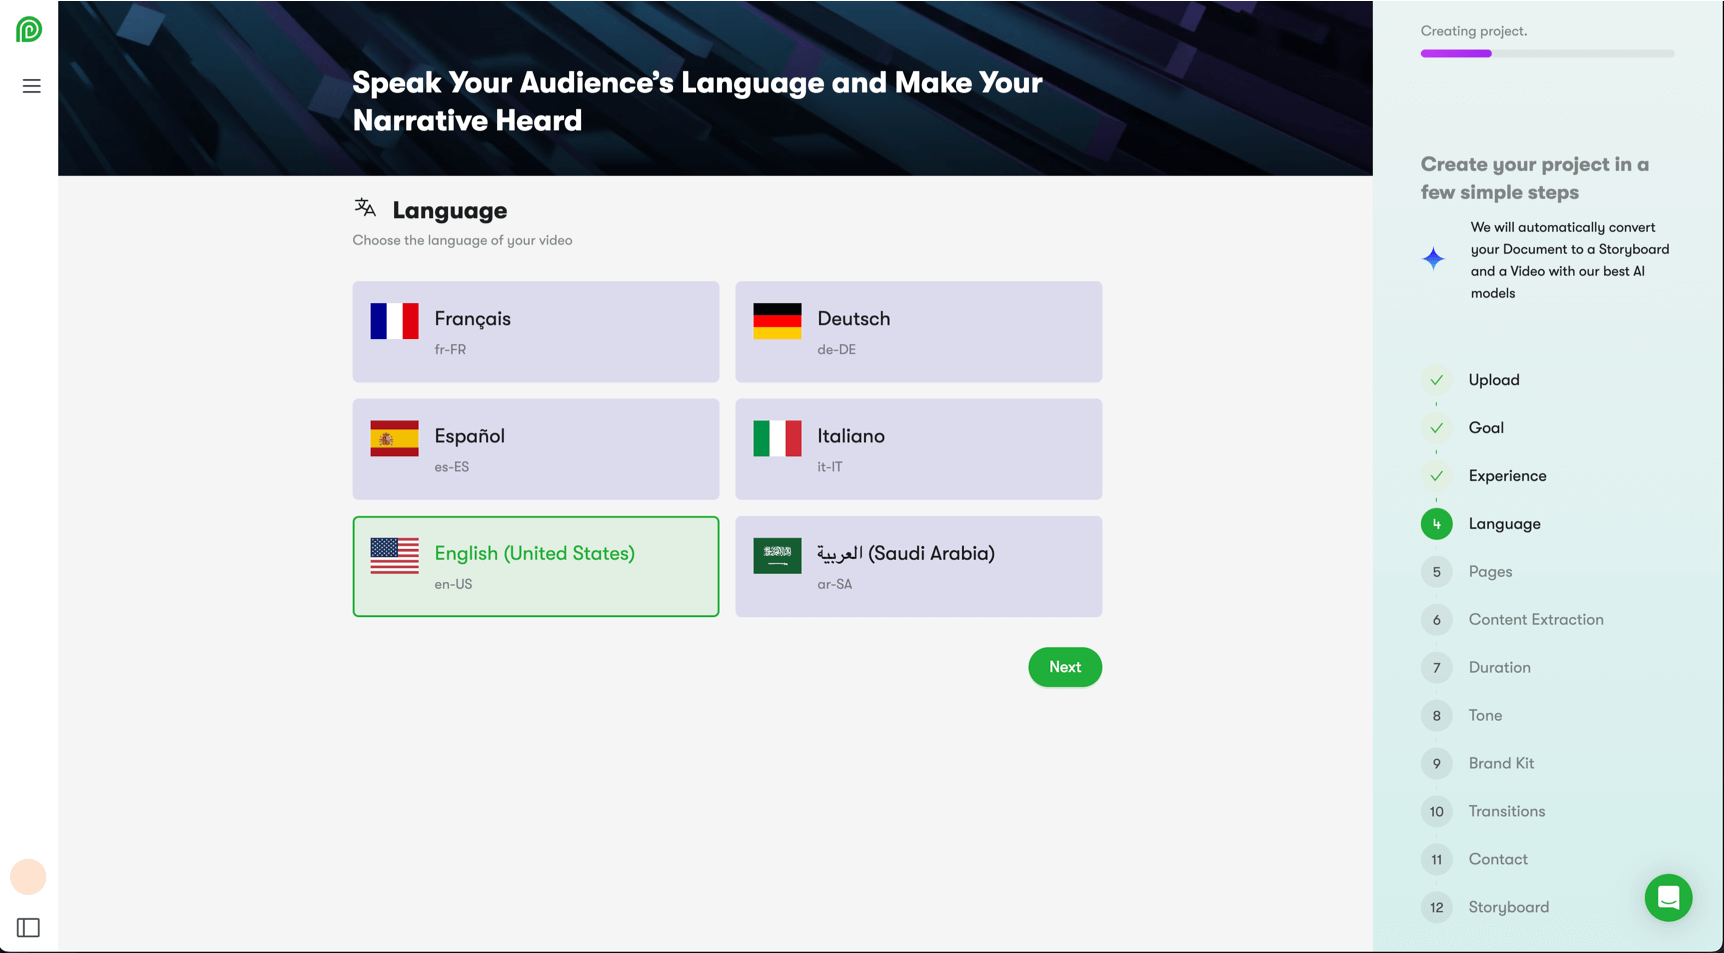The width and height of the screenshot is (1724, 953).
Task: Open the chat support bubble
Action: (1668, 898)
